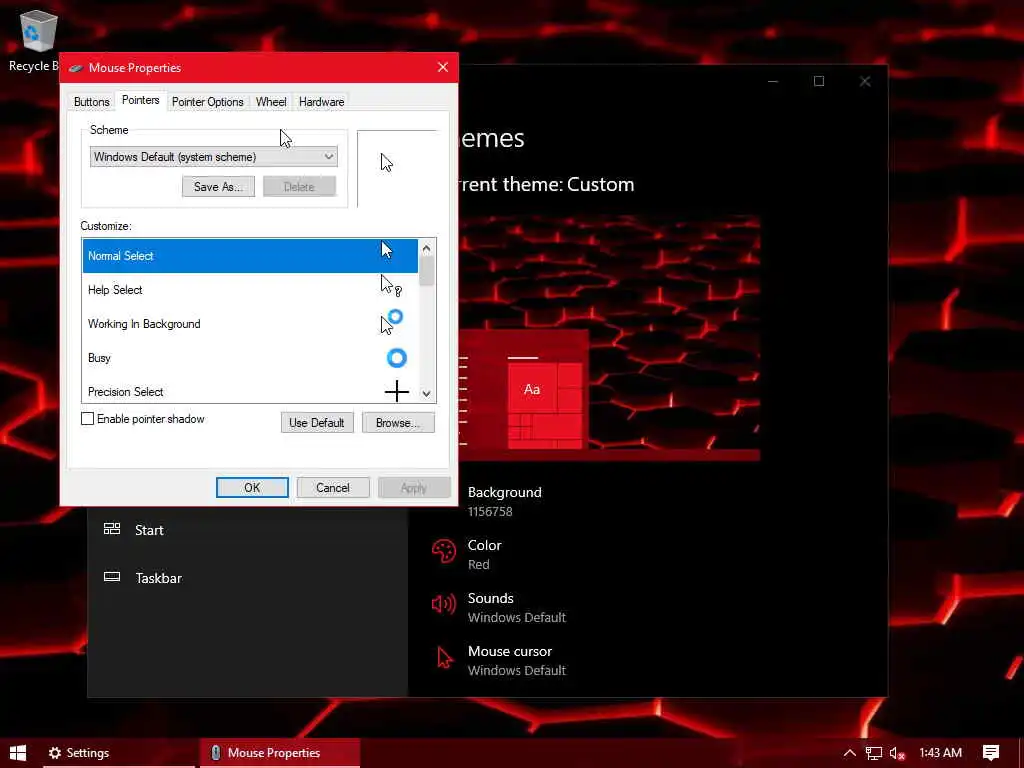
Task: Open Background setting in Settings window
Action: pos(505,501)
